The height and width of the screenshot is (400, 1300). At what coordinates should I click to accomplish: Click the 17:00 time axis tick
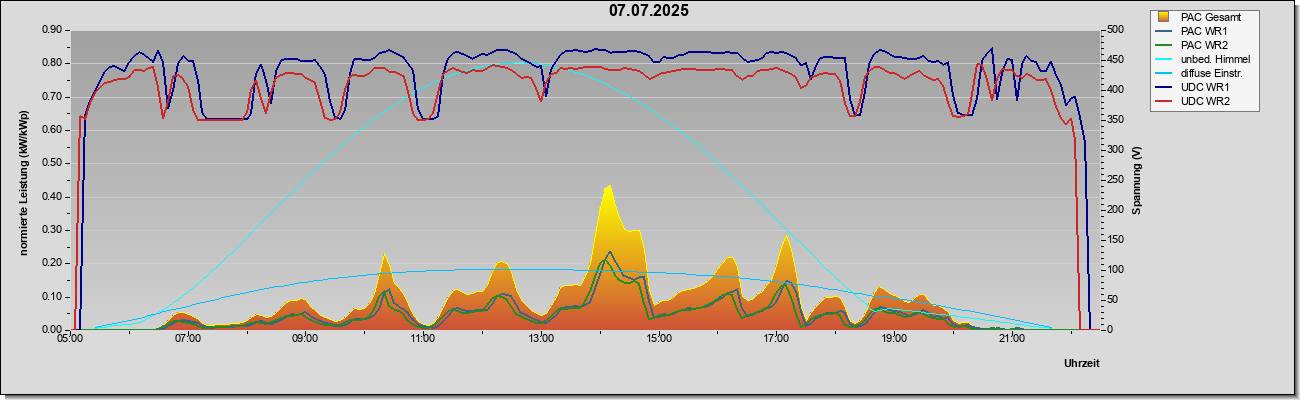coord(777,340)
